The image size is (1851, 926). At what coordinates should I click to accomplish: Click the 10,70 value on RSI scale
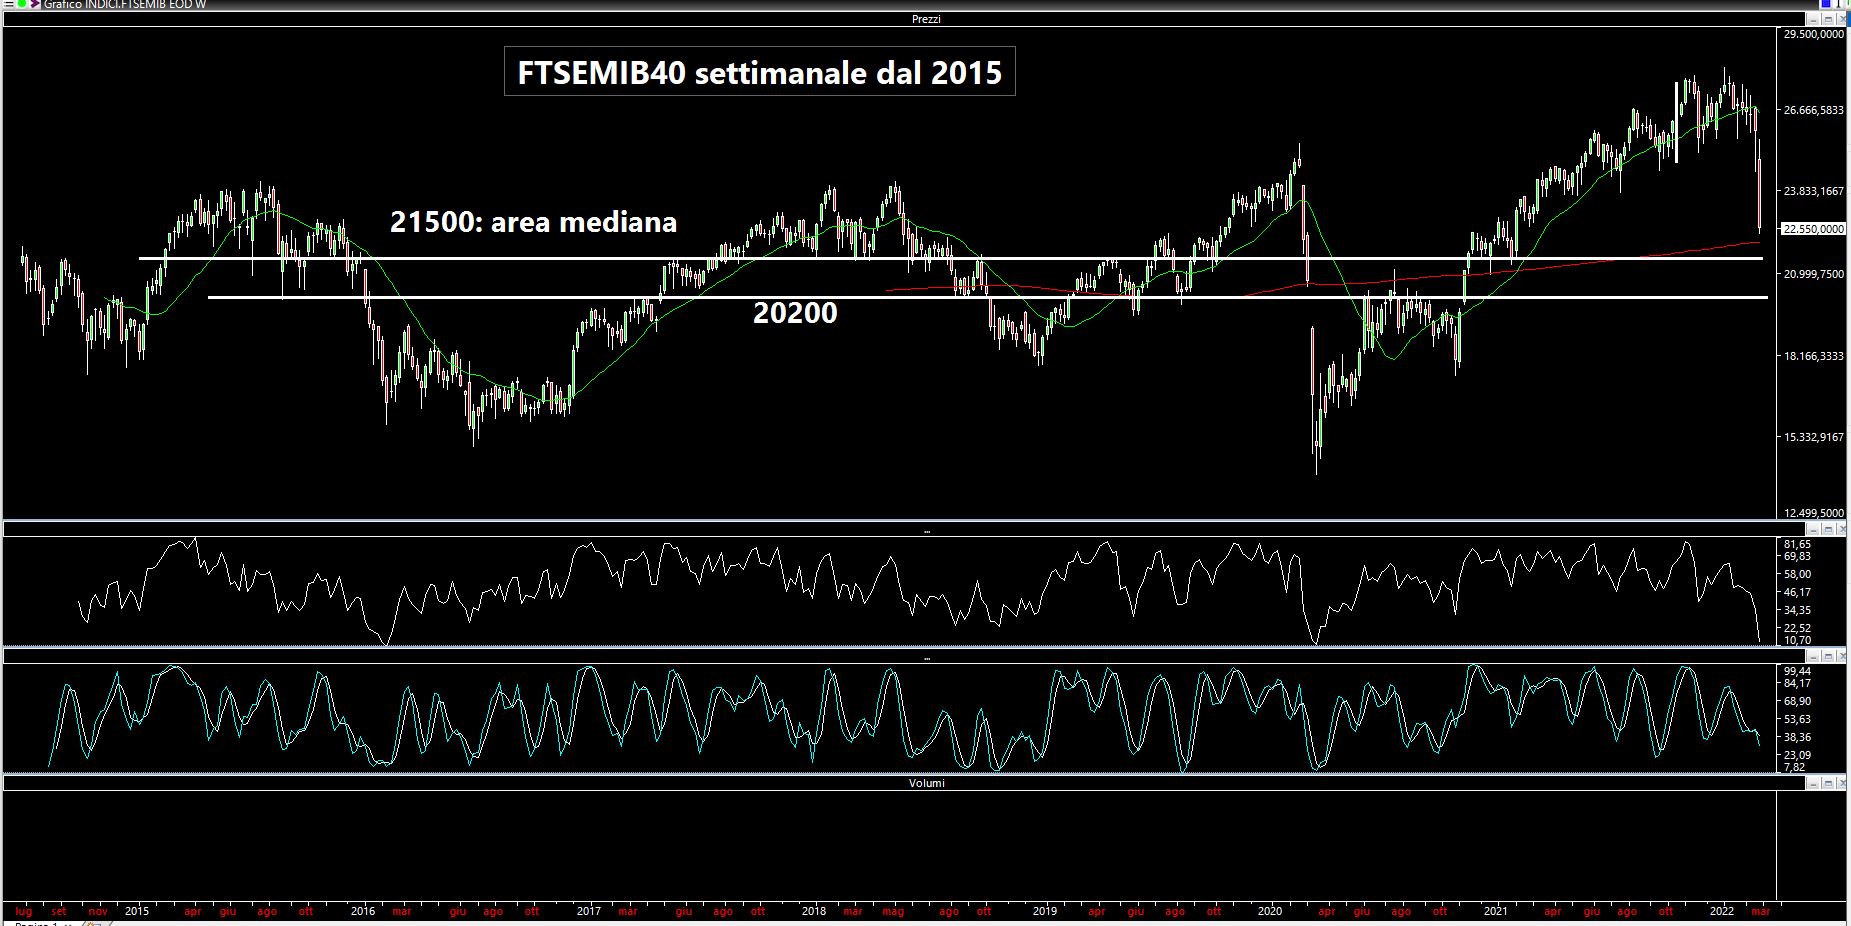(1797, 640)
